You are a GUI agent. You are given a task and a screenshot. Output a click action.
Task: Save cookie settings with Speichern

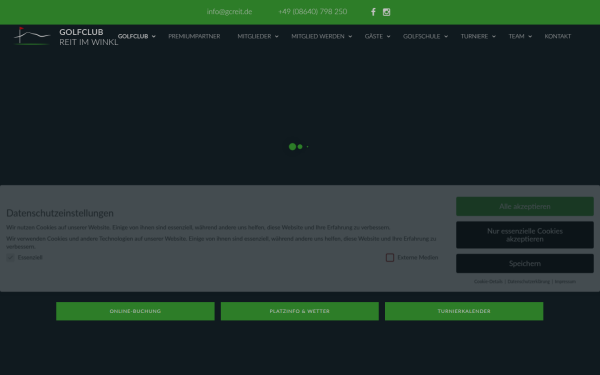525,263
